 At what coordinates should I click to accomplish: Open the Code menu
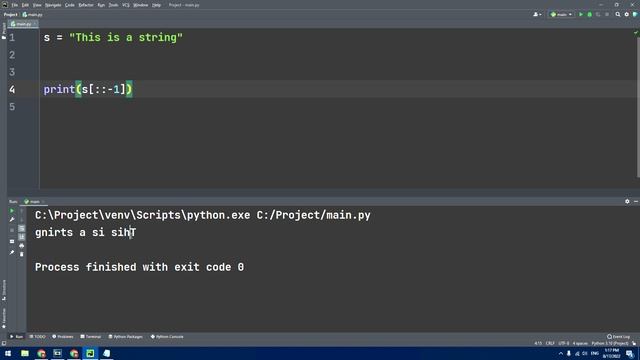(x=70, y=5)
